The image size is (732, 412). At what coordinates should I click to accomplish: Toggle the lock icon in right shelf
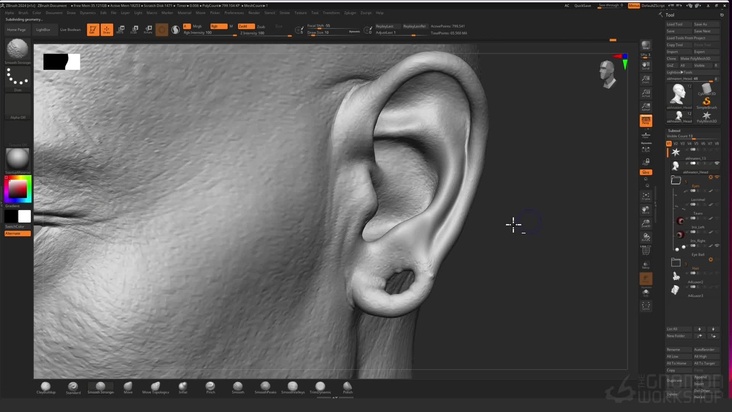click(646, 162)
